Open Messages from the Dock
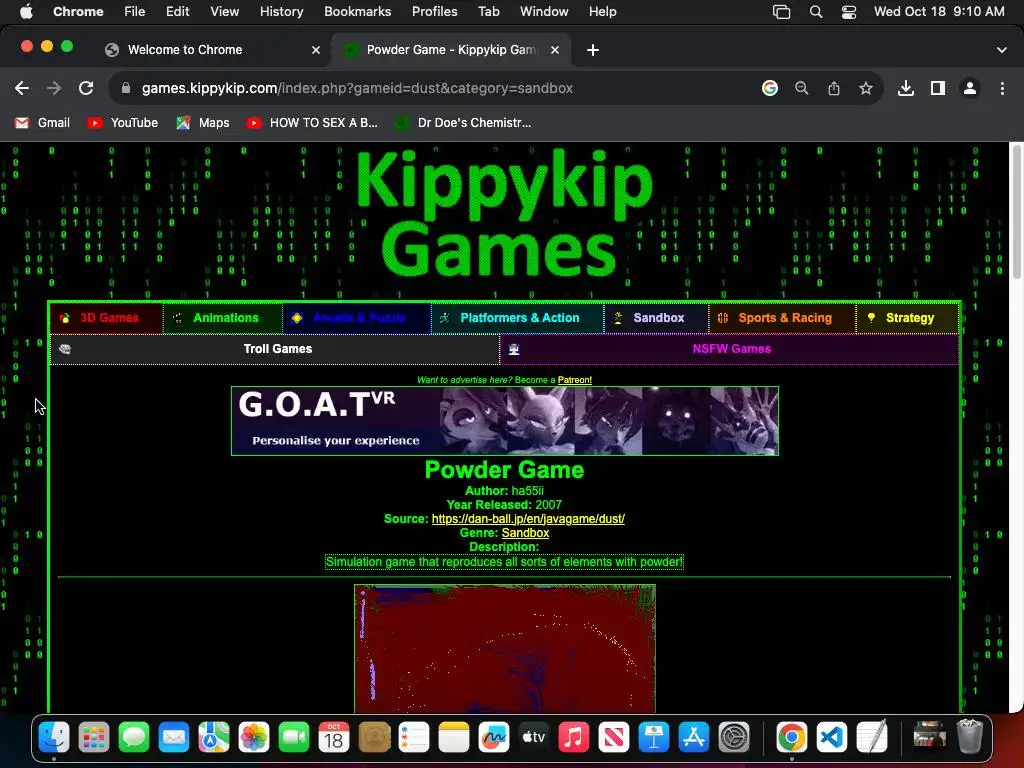The height and width of the screenshot is (768, 1024). coord(134,738)
